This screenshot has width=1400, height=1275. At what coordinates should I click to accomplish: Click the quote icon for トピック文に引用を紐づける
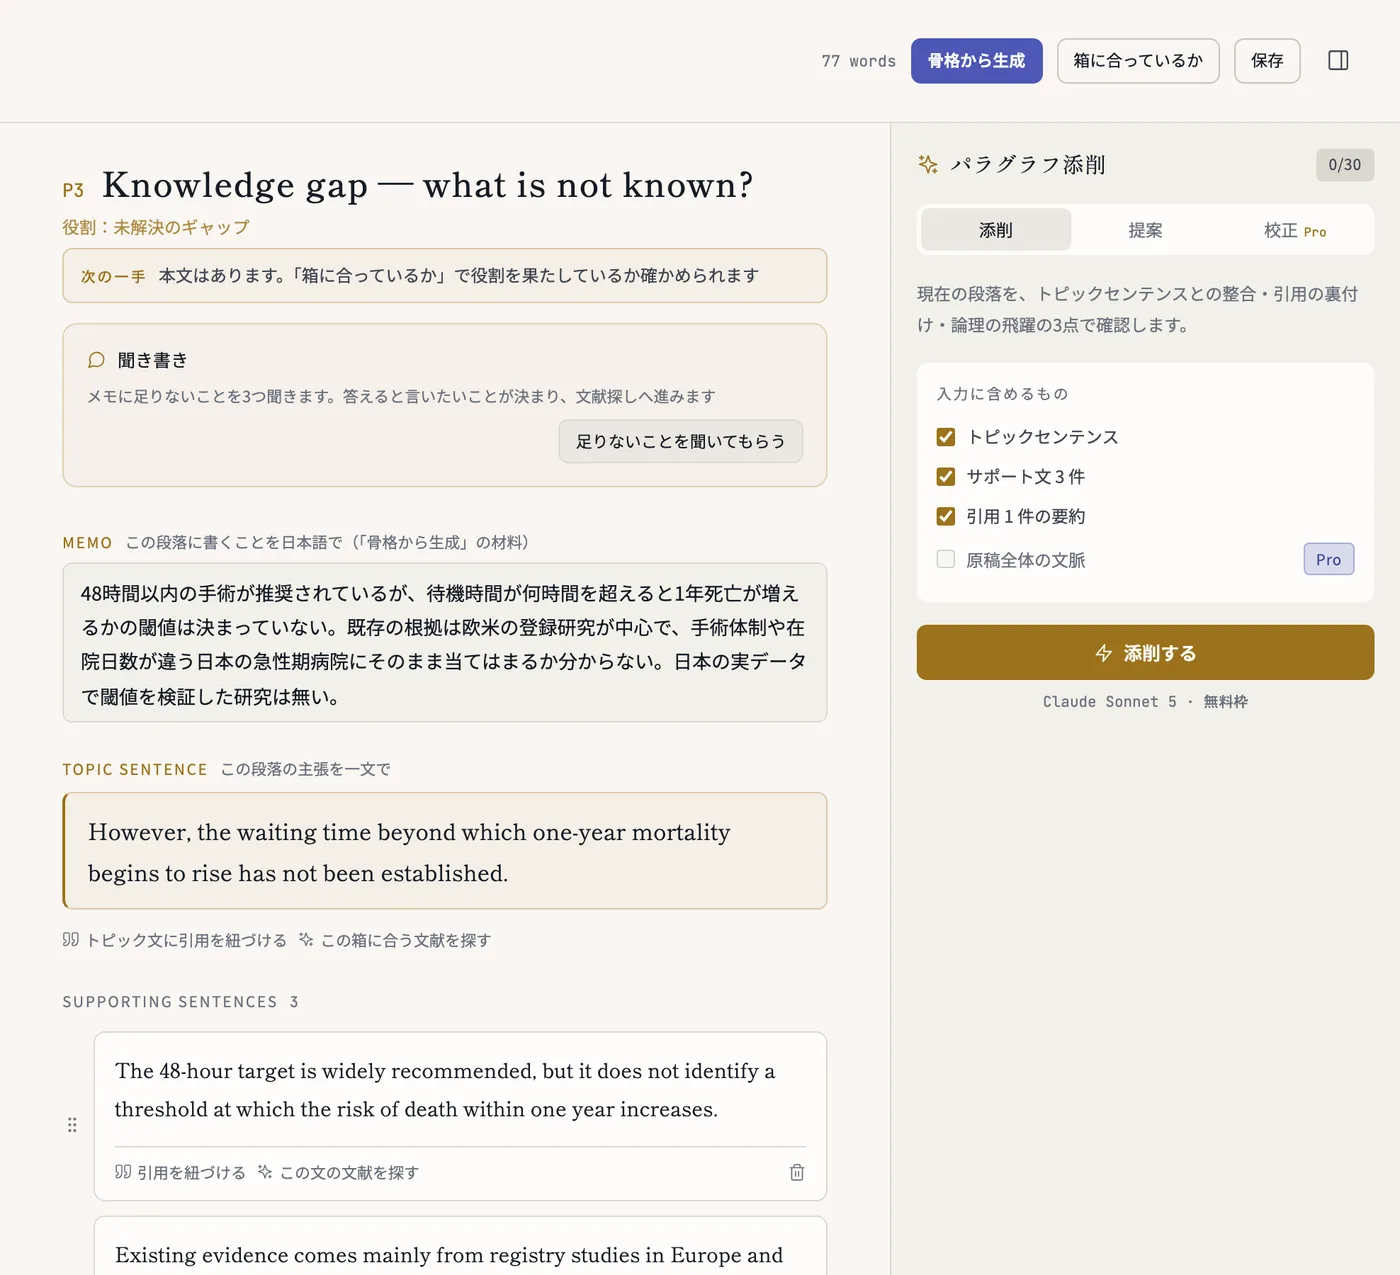[71, 940]
